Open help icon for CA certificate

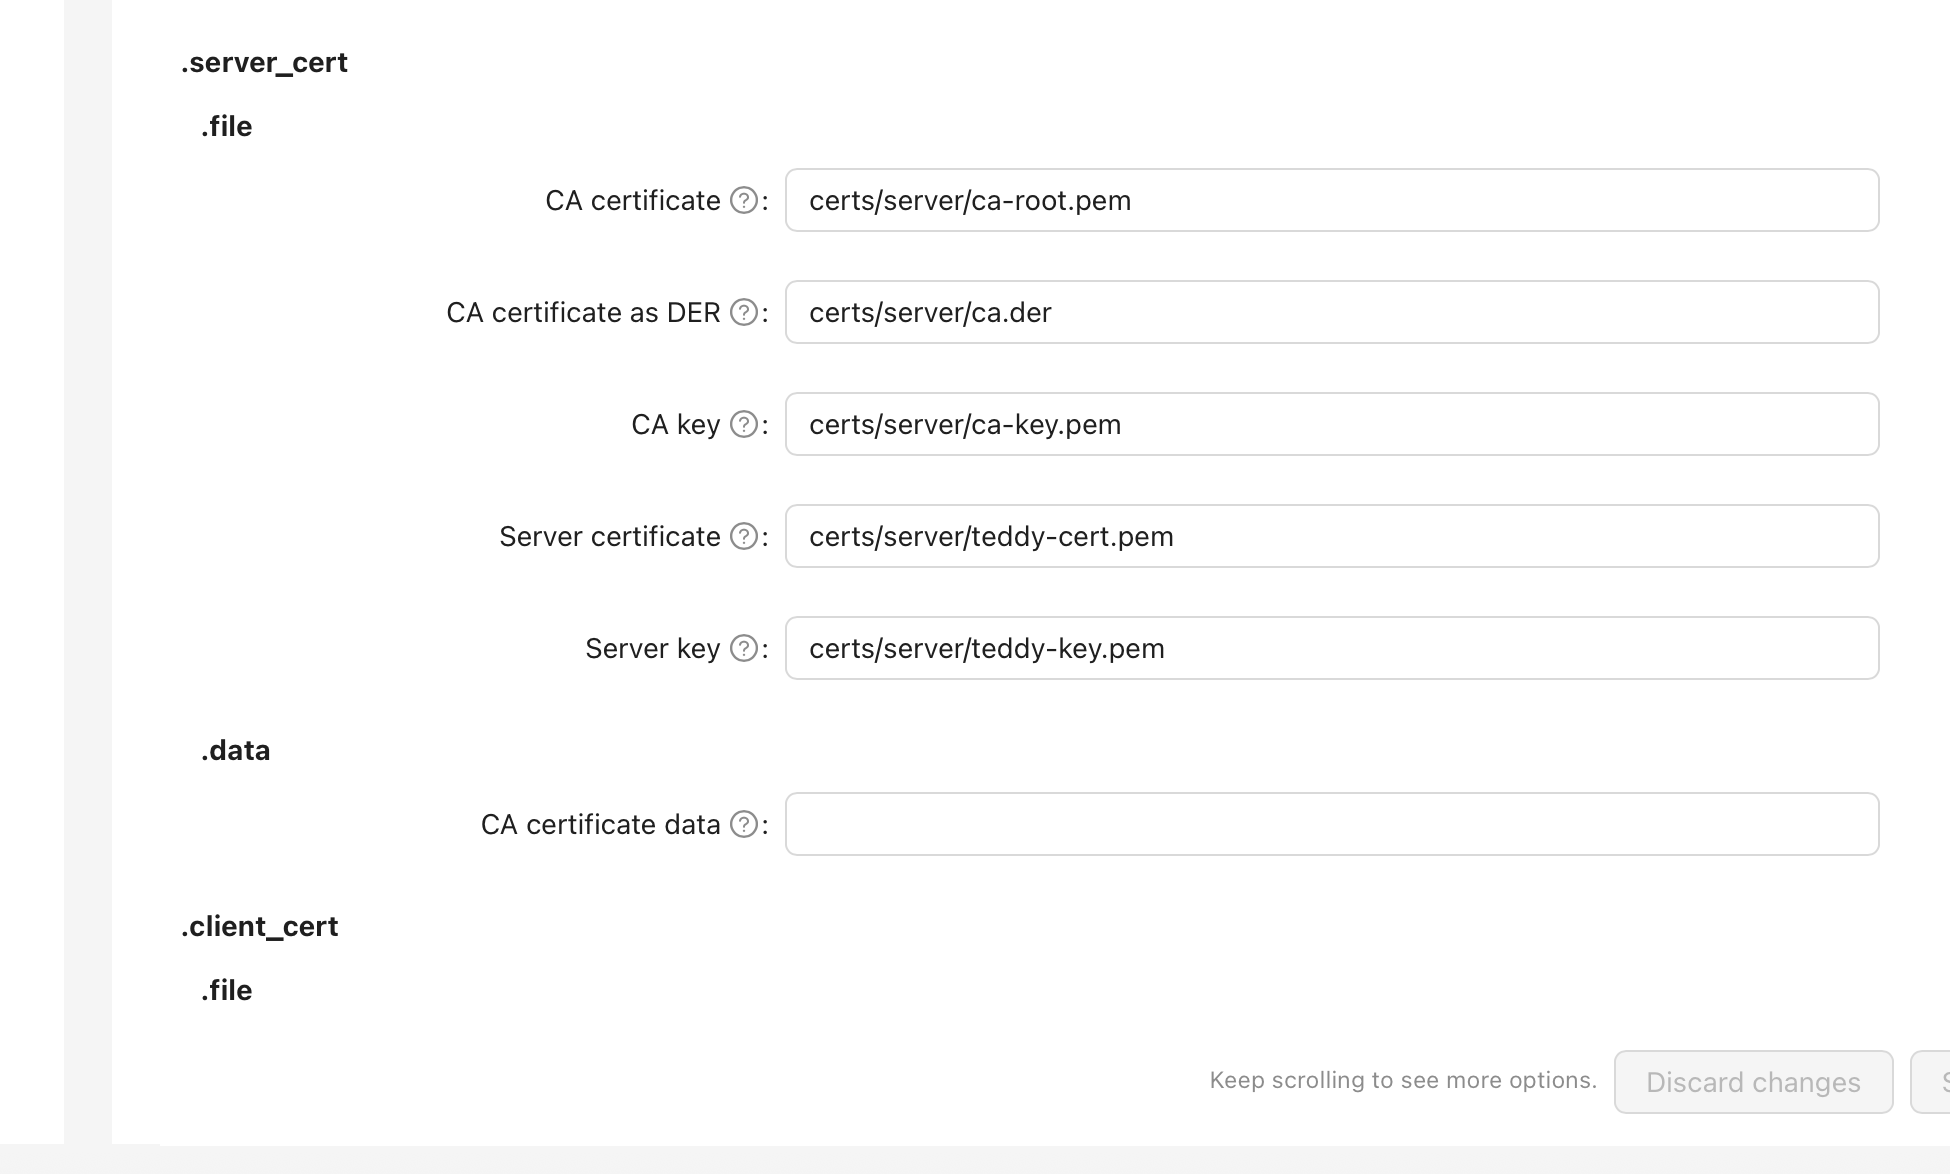pos(744,201)
